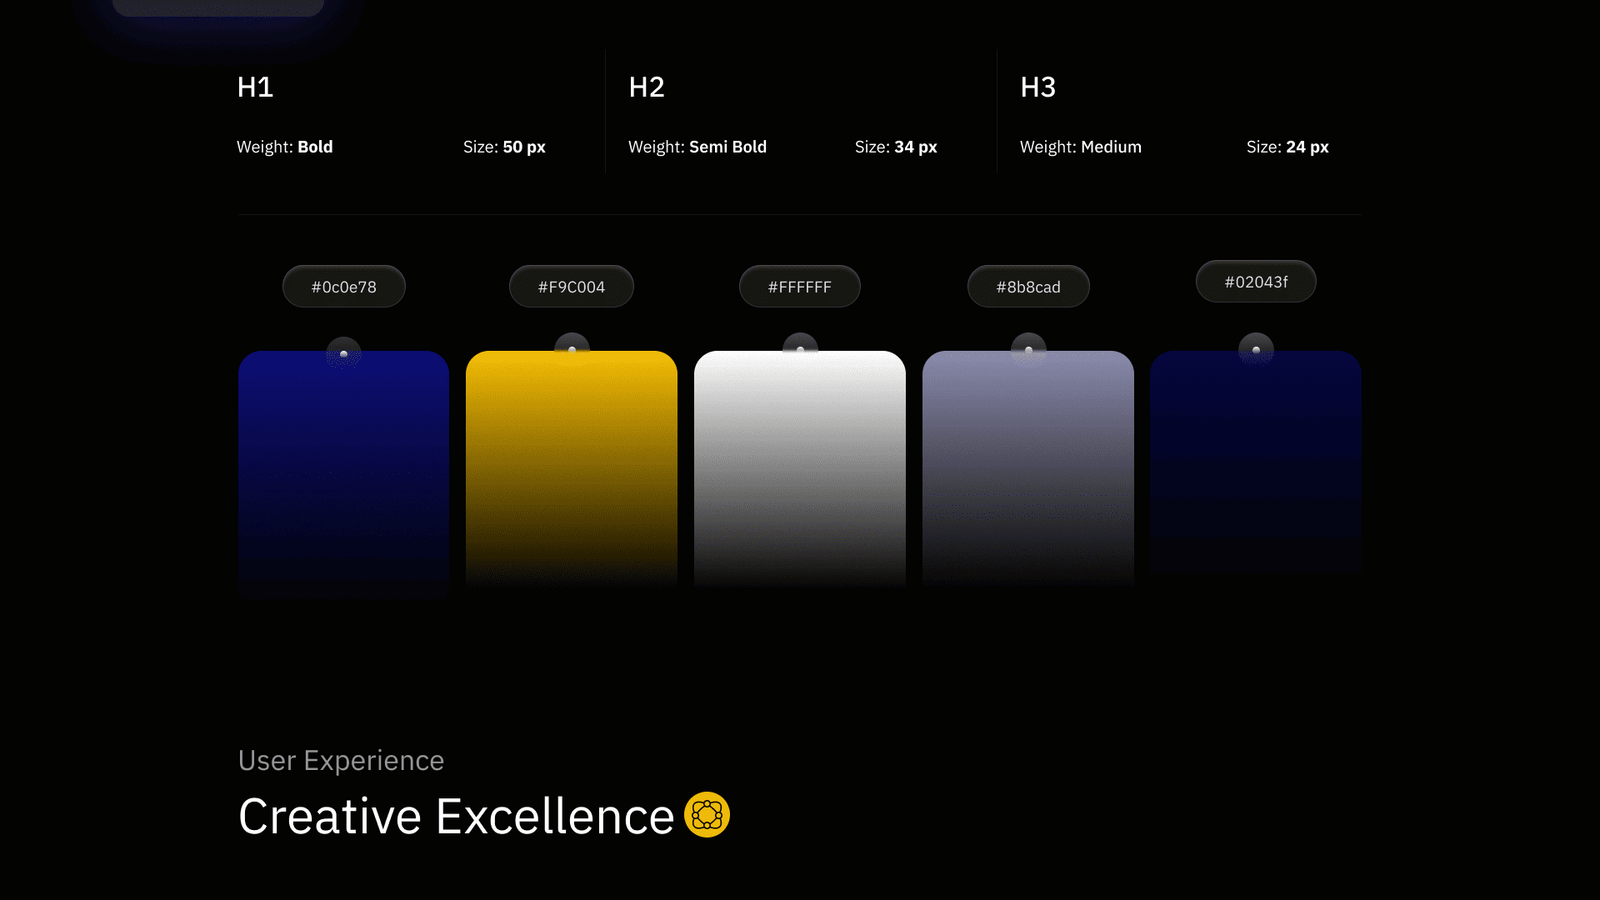Image resolution: width=1600 pixels, height=900 pixels.
Task: Select the #02043f hex code label
Action: (x=1256, y=282)
